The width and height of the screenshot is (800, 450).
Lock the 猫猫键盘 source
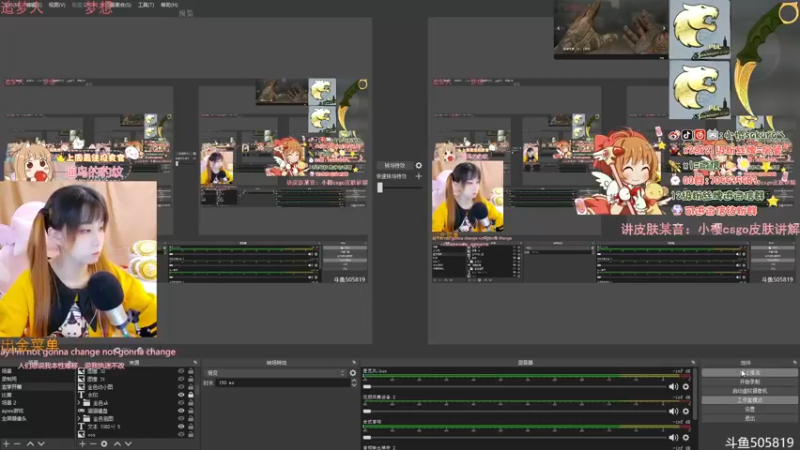point(191,411)
